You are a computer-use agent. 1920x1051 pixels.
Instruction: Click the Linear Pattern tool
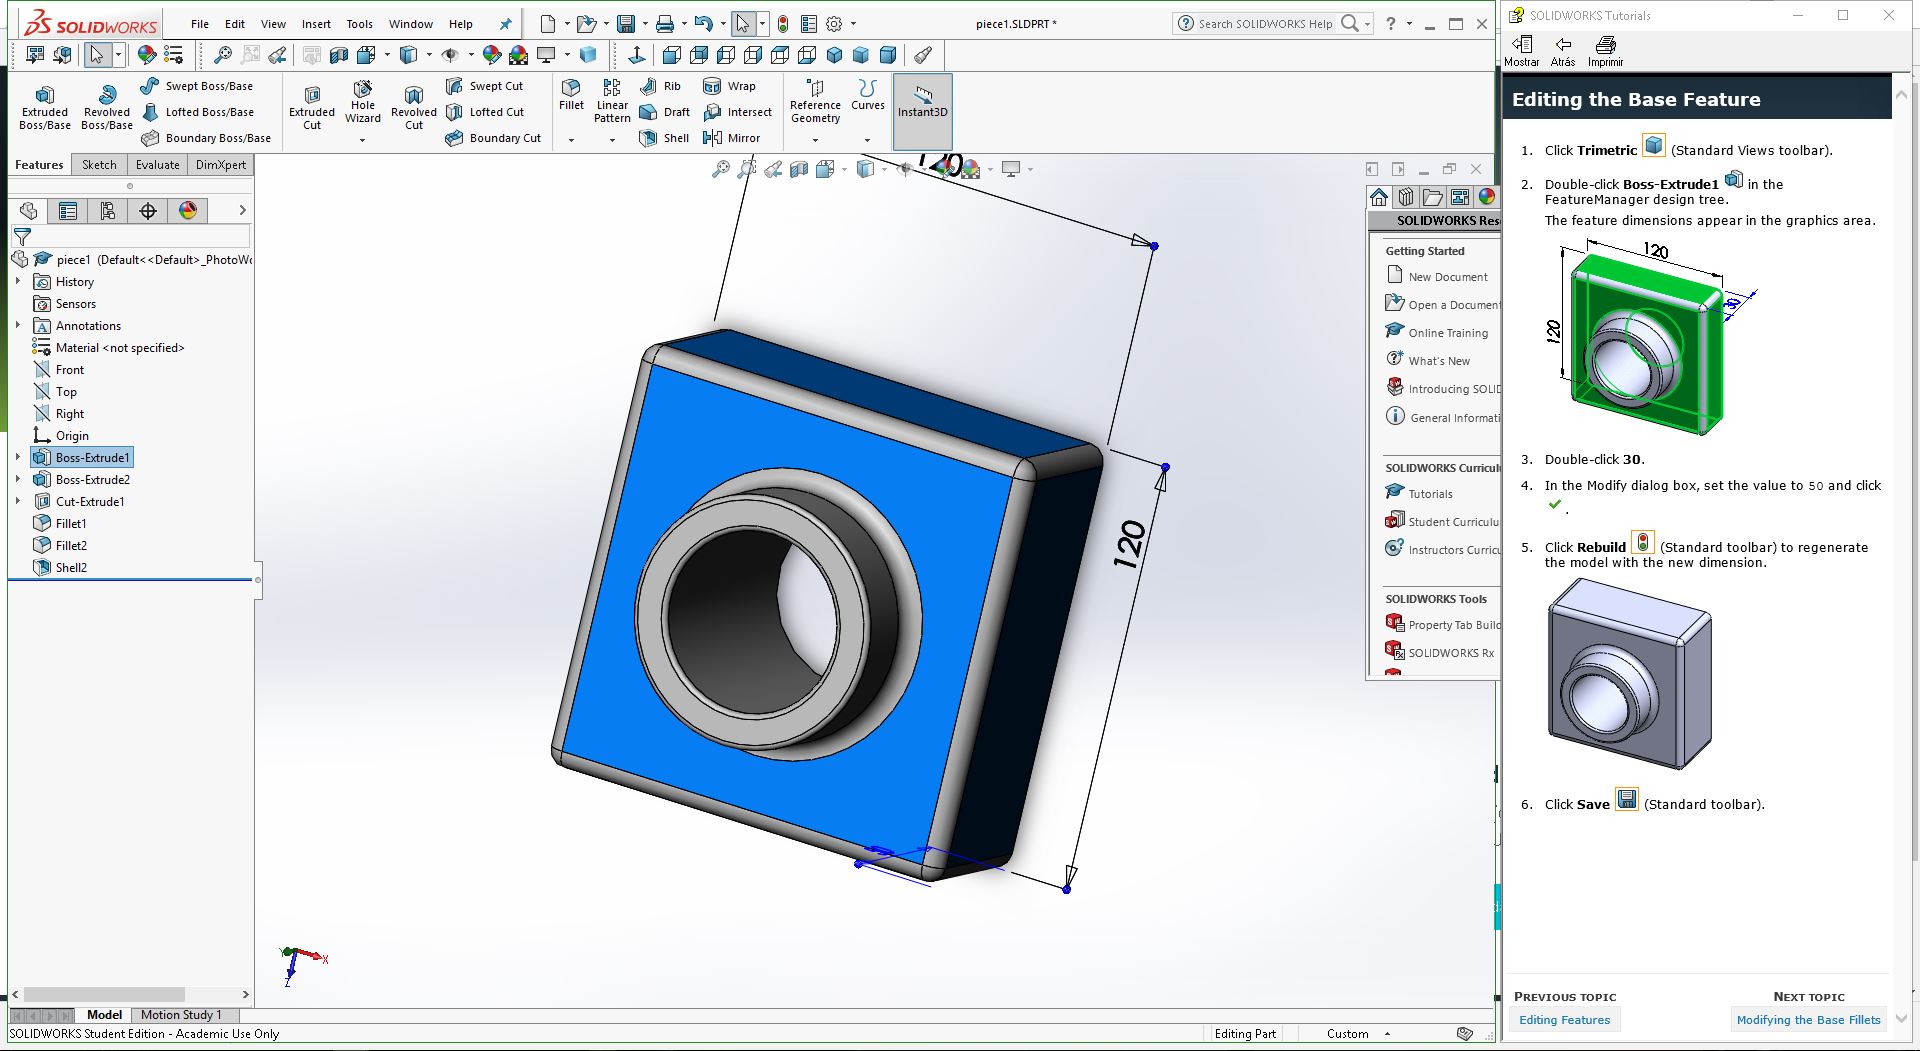(612, 101)
